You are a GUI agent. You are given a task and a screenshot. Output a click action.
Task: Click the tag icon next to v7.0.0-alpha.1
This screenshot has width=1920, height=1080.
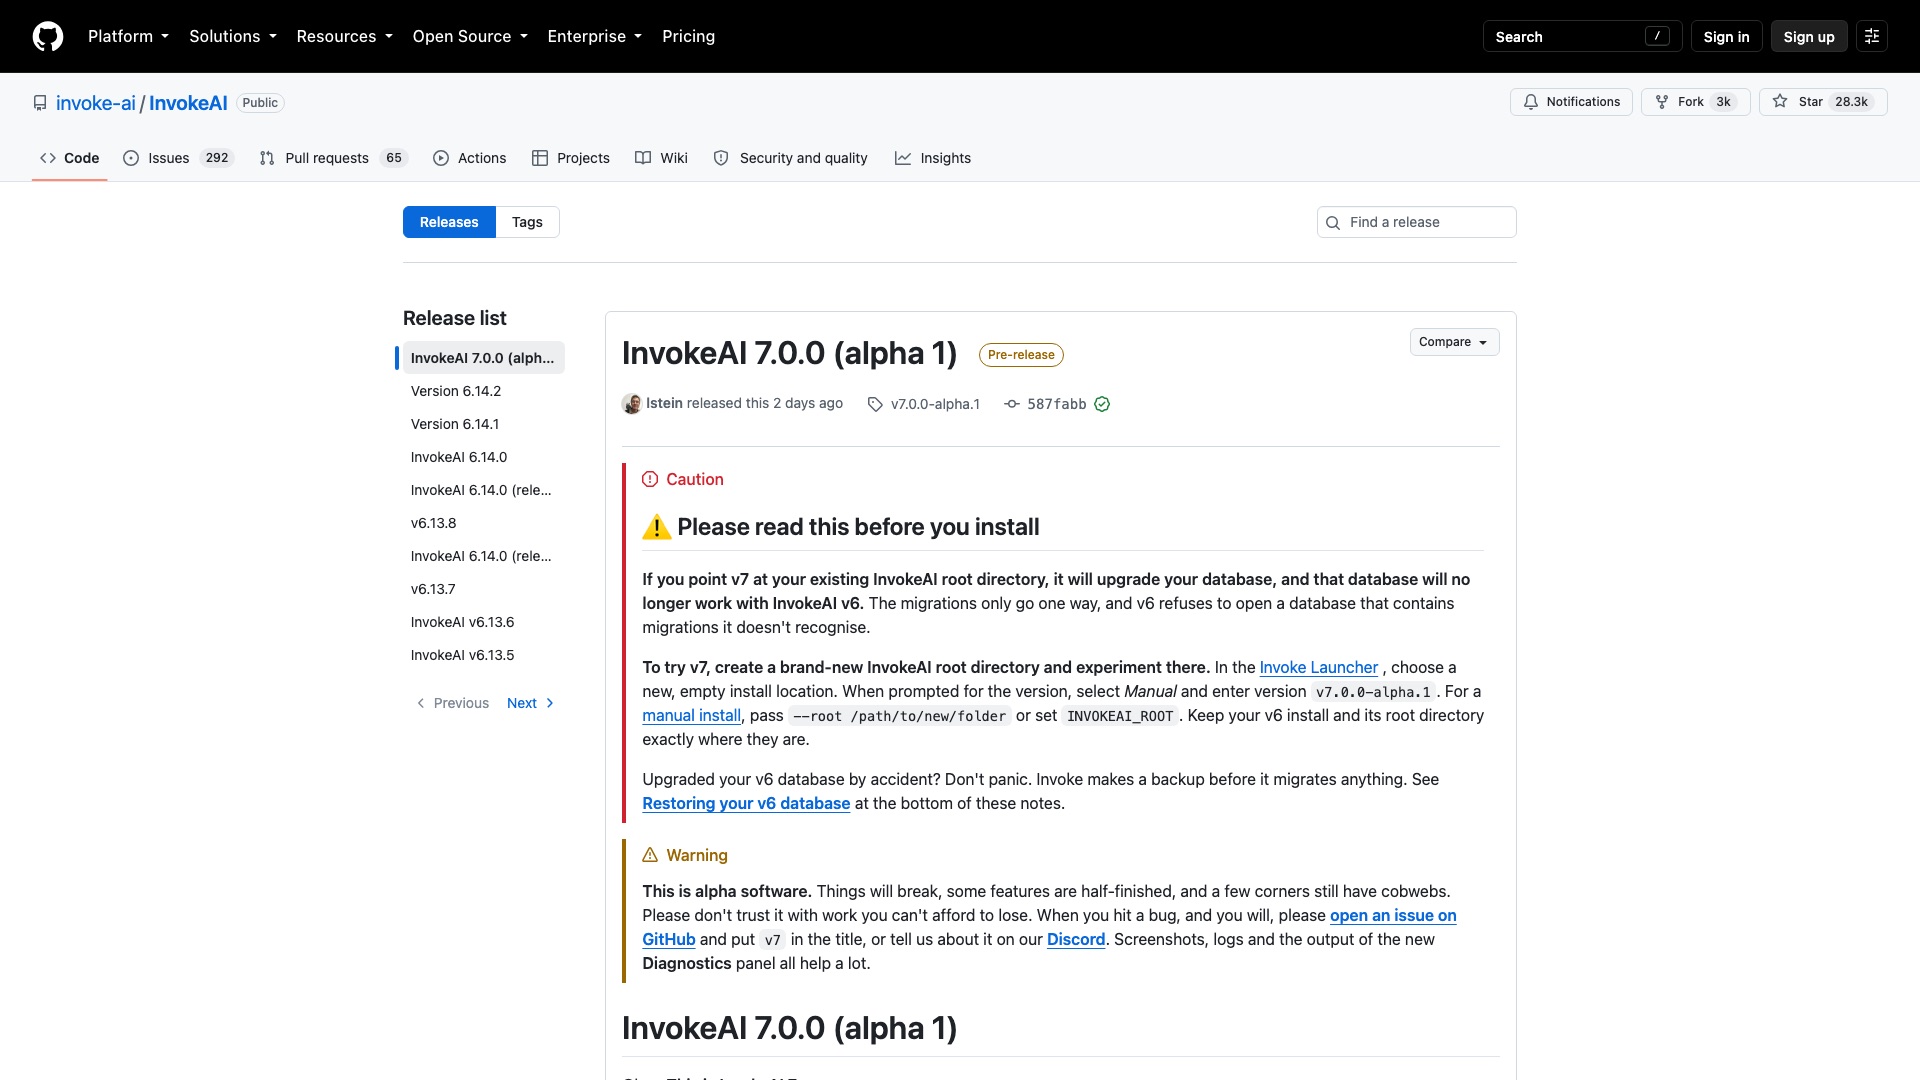pos(875,404)
